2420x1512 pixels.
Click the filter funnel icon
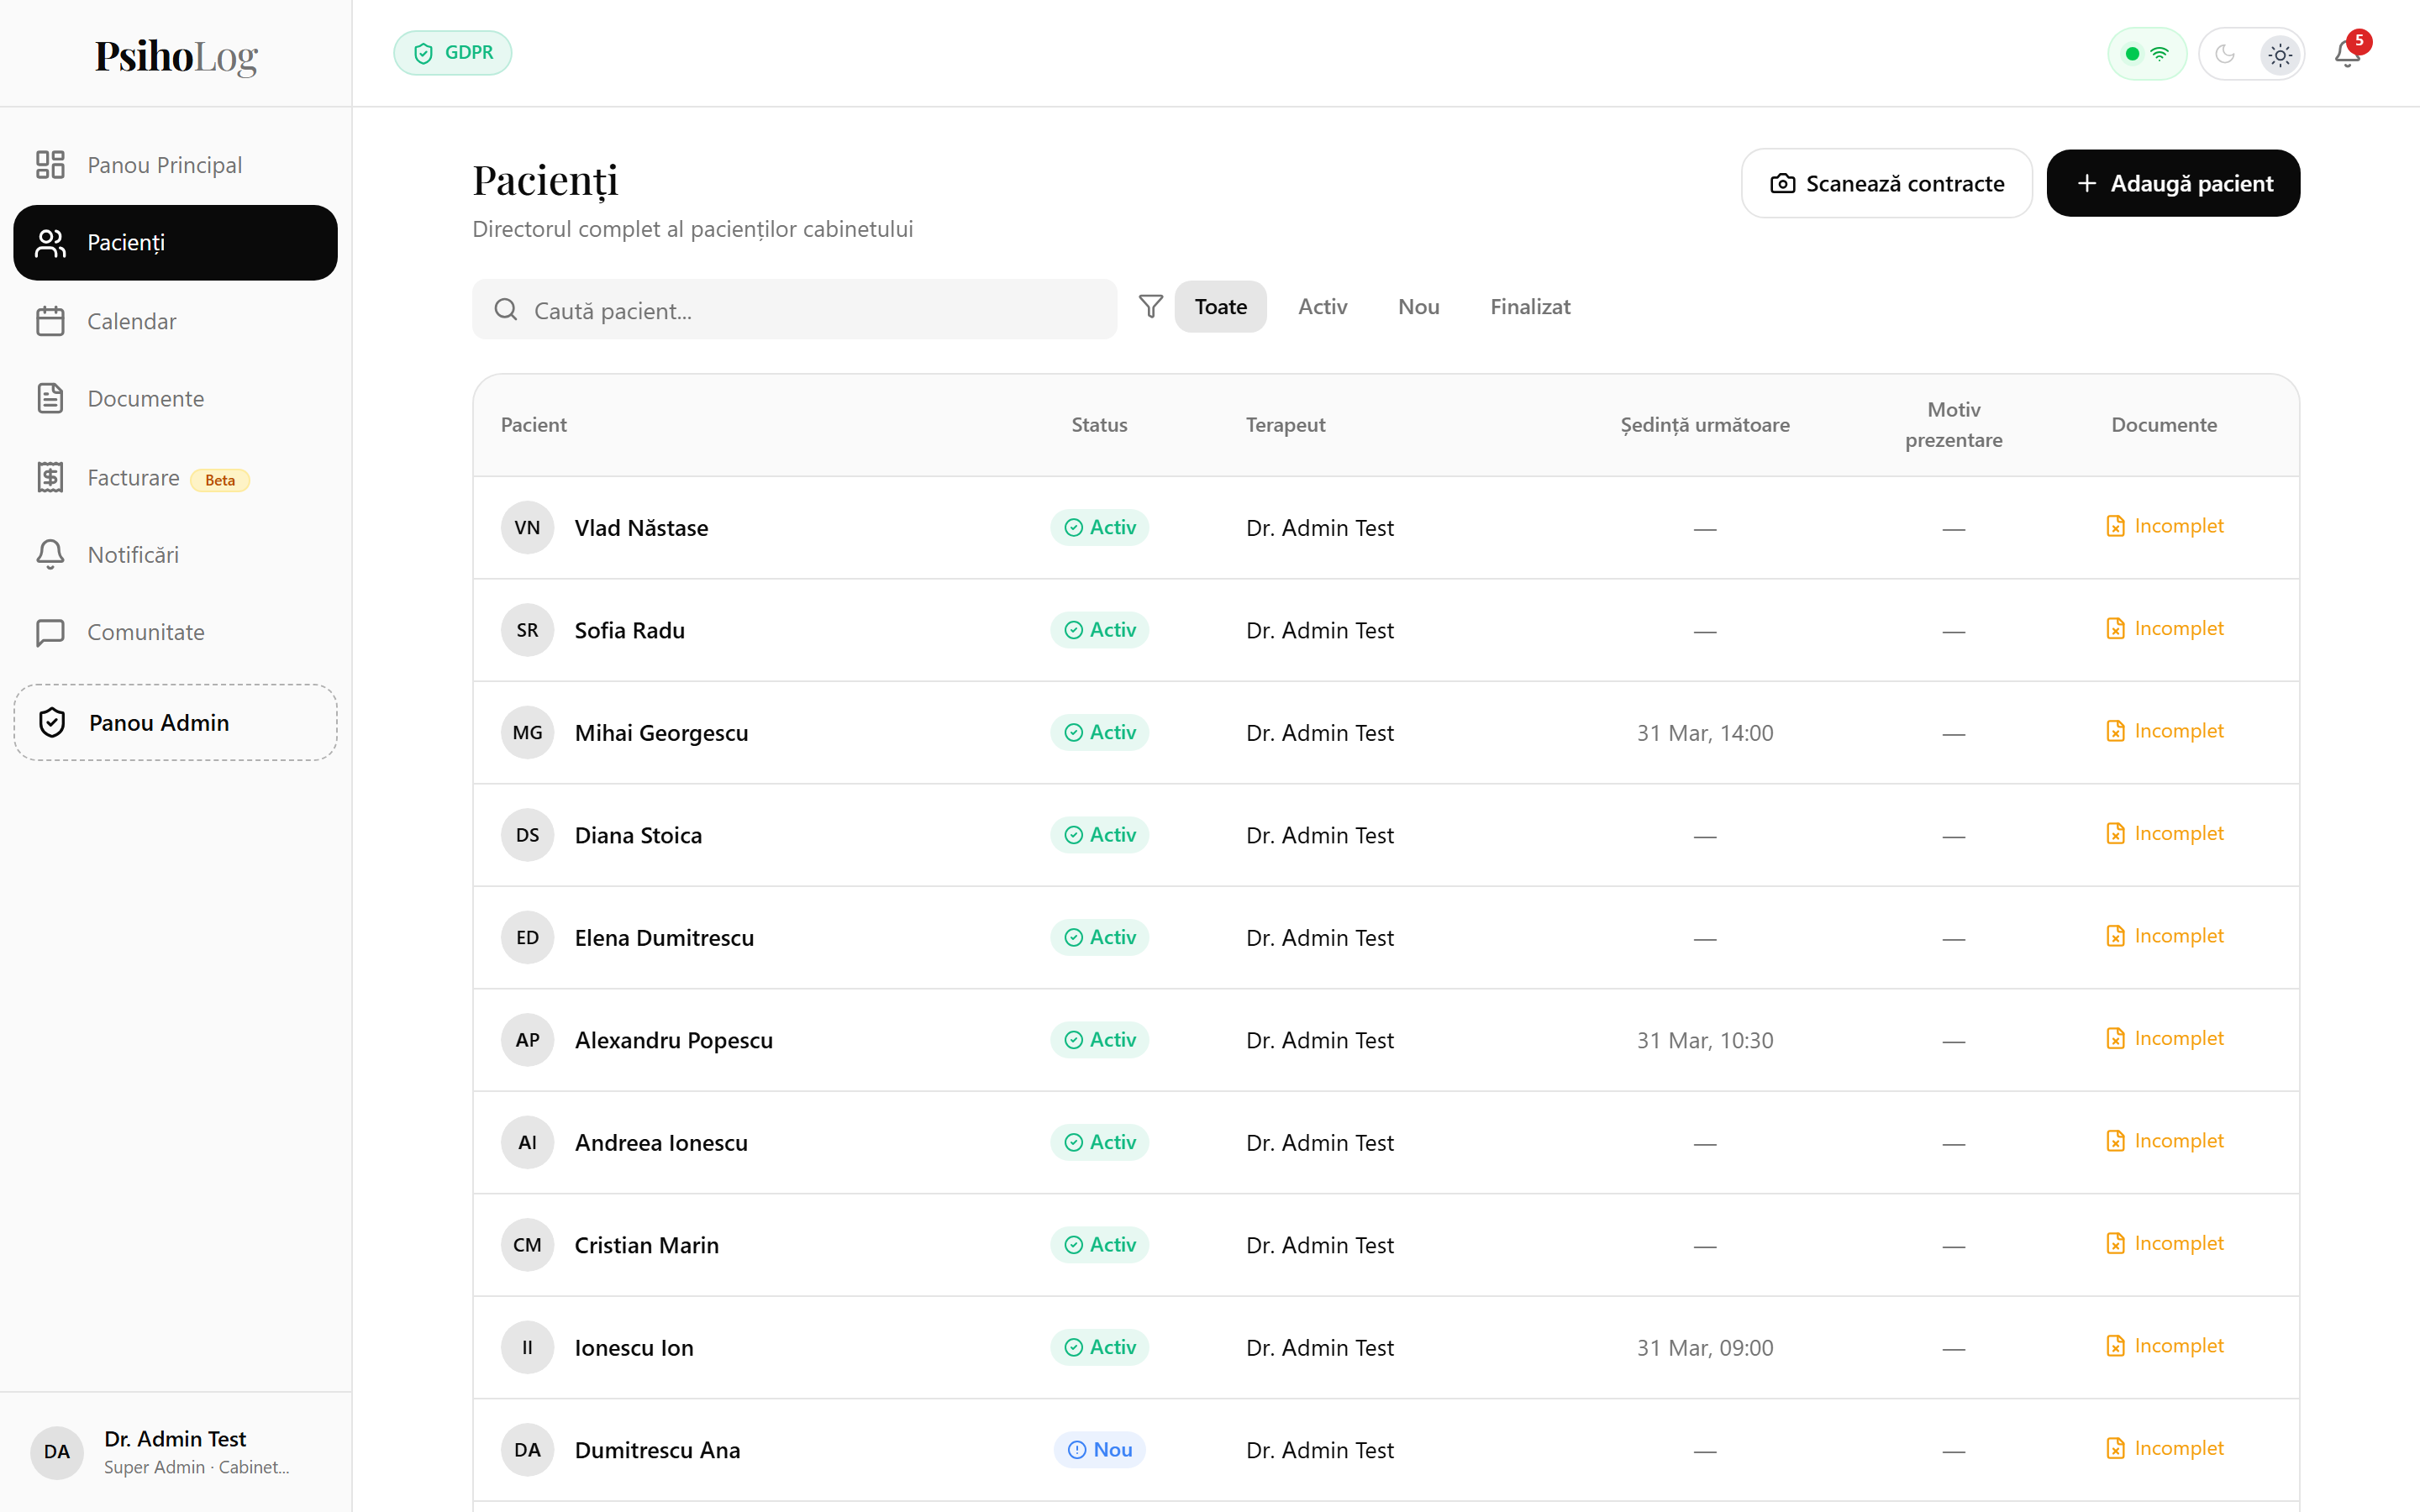coord(1151,307)
